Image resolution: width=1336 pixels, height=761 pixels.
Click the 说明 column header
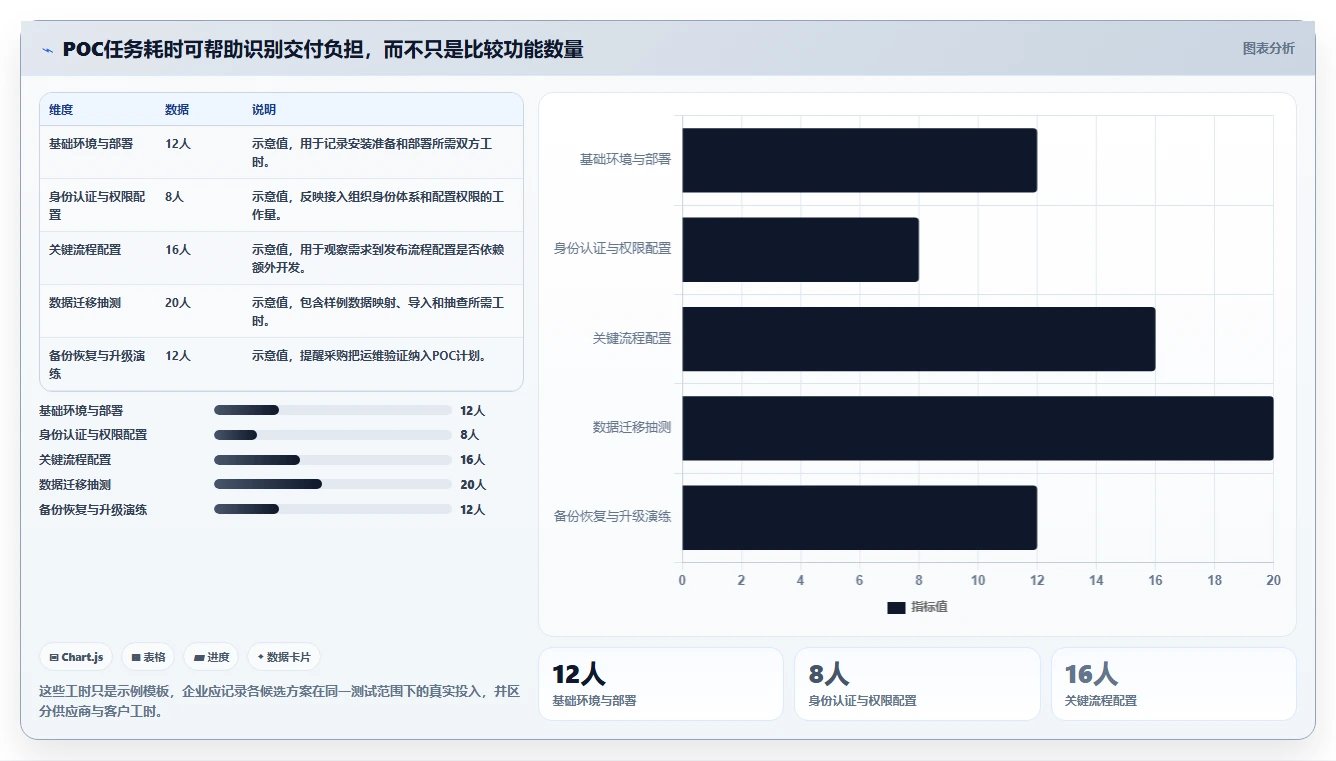click(x=264, y=109)
